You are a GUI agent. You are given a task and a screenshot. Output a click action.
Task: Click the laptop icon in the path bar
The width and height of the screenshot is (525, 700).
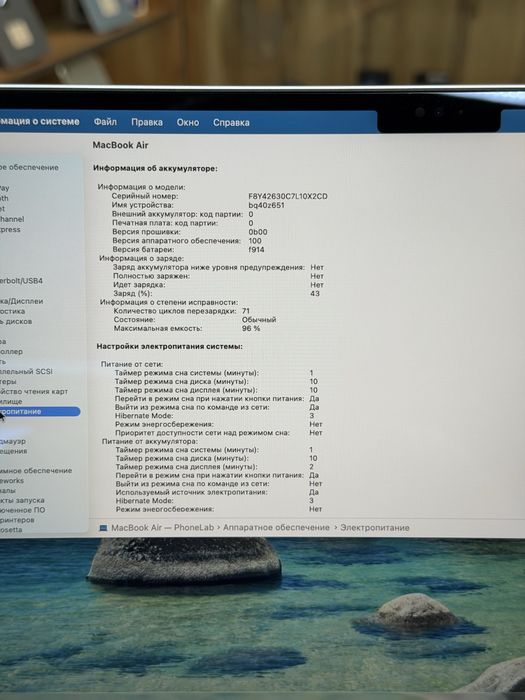click(x=103, y=528)
